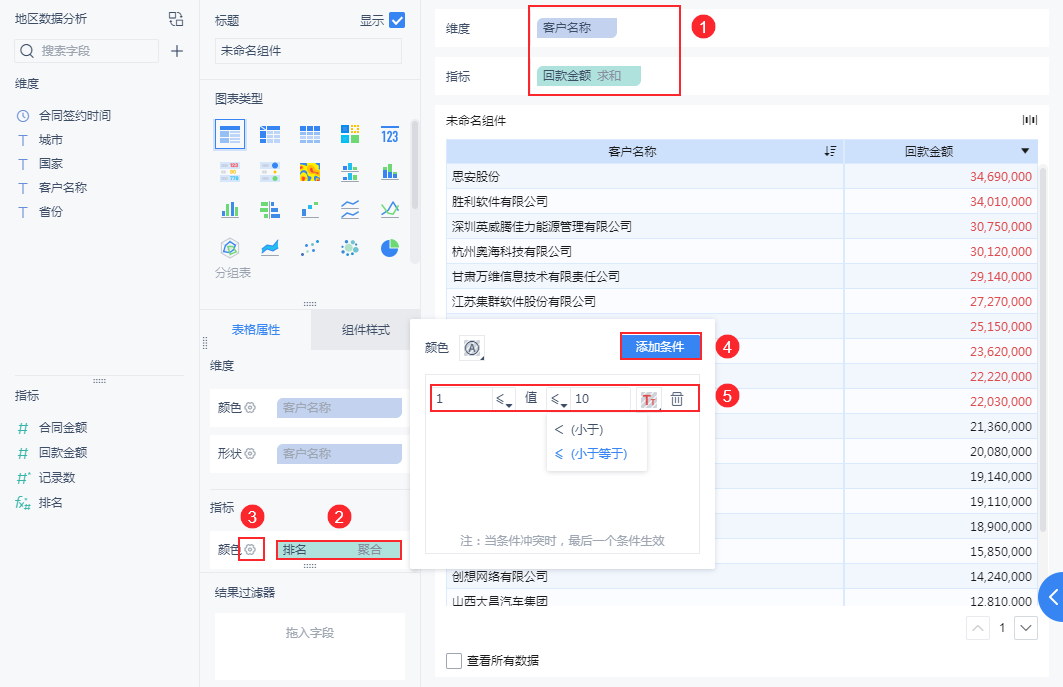Open text style icon in condition row

pyautogui.click(x=649, y=399)
